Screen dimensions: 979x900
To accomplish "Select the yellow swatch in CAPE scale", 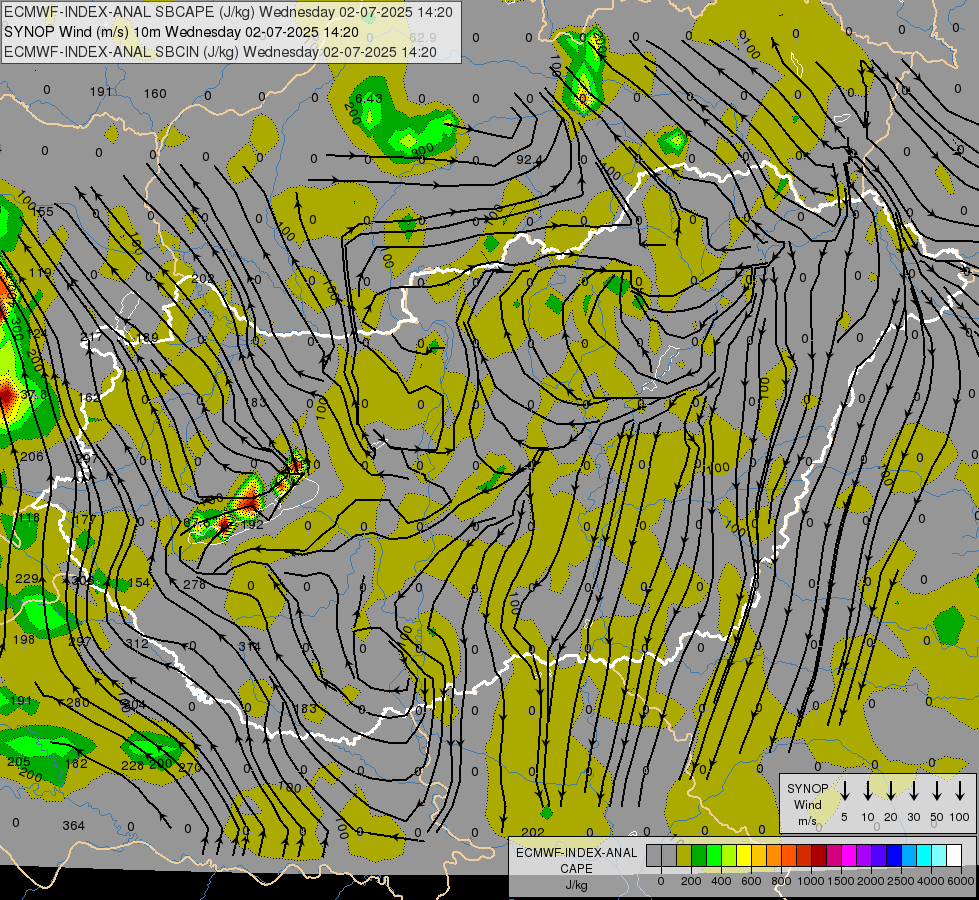I will click(744, 855).
